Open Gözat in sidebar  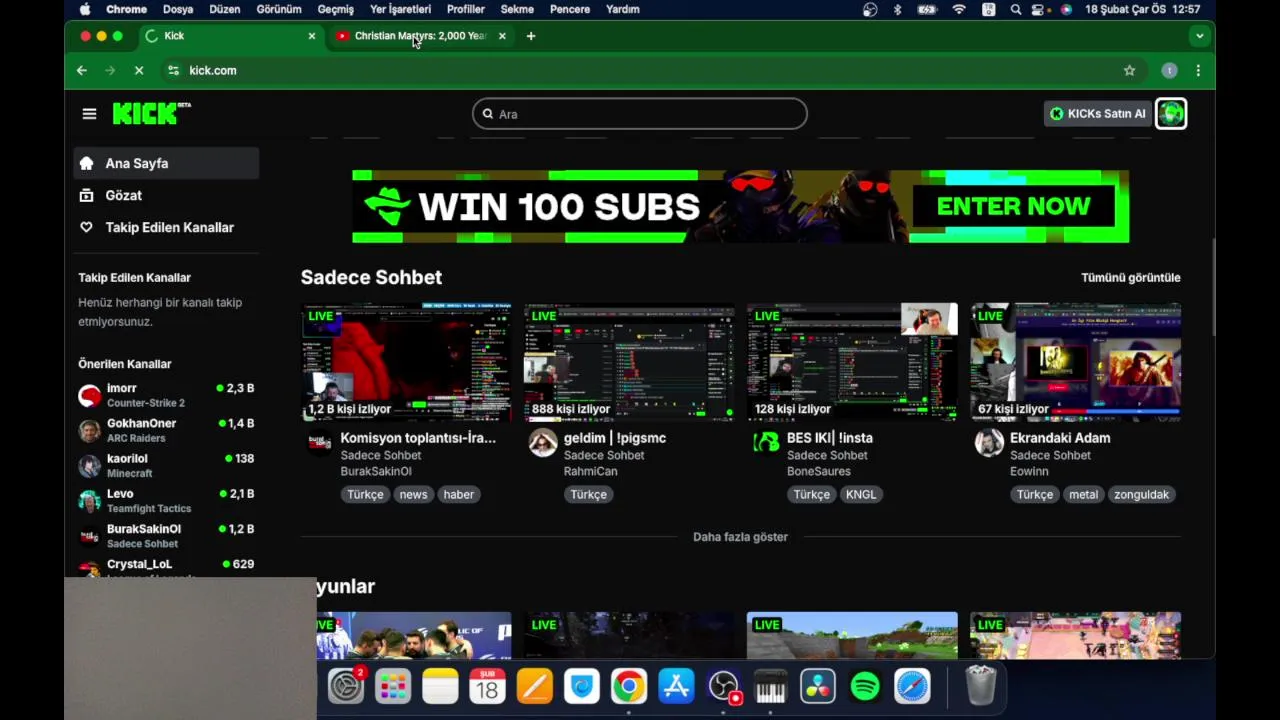[166, 195]
